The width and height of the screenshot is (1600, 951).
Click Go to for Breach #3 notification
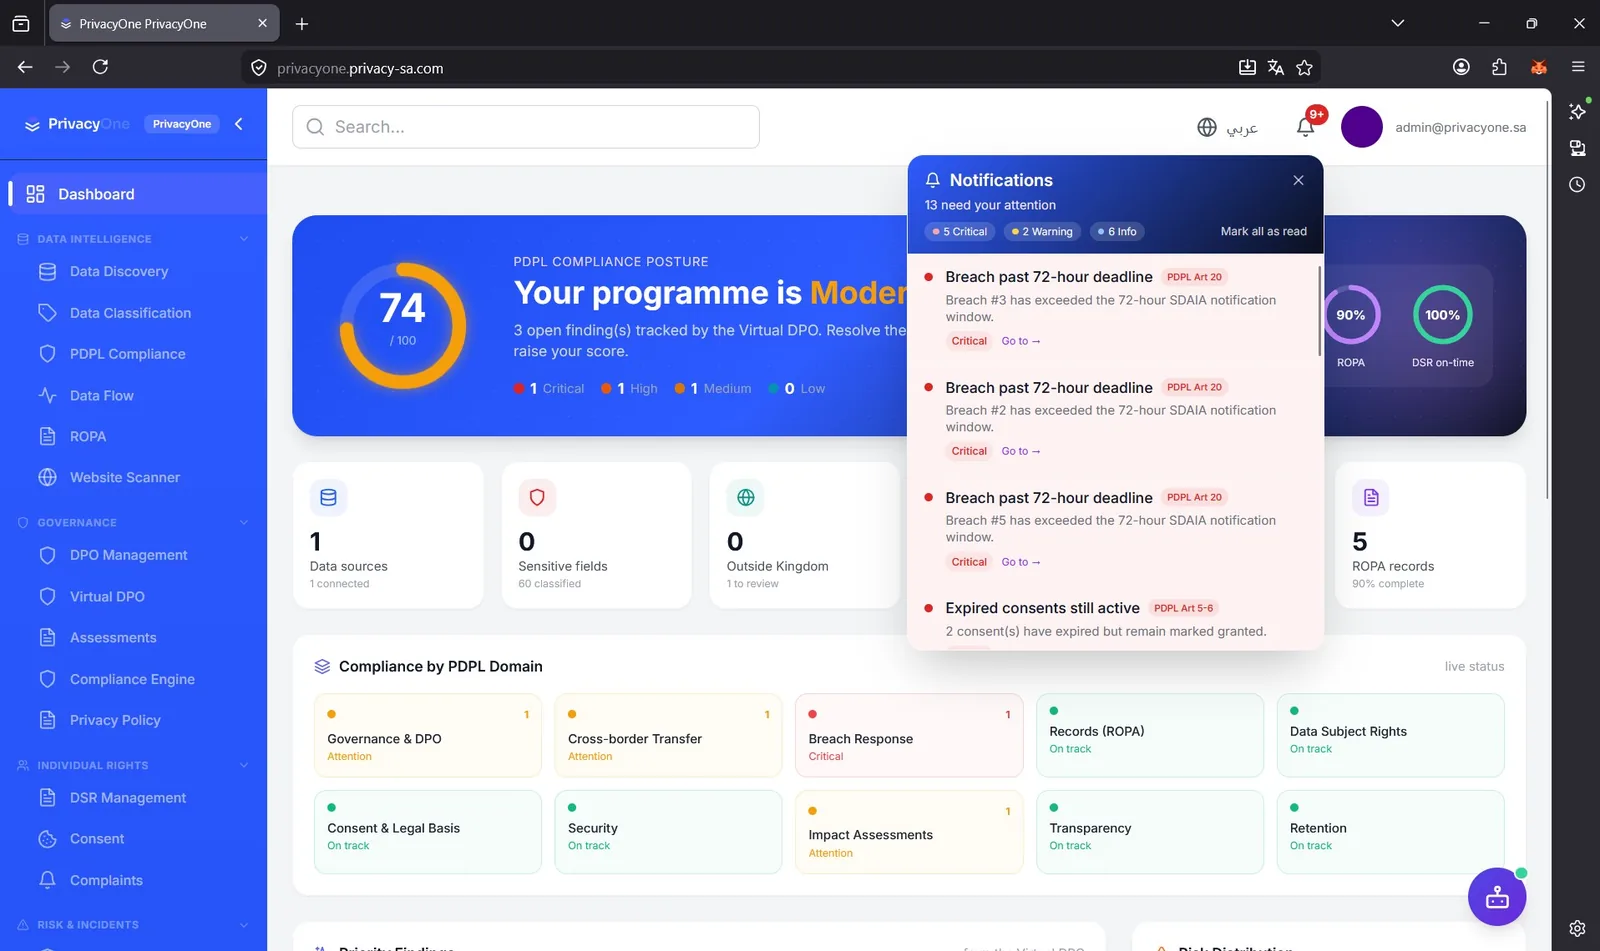(x=1020, y=341)
